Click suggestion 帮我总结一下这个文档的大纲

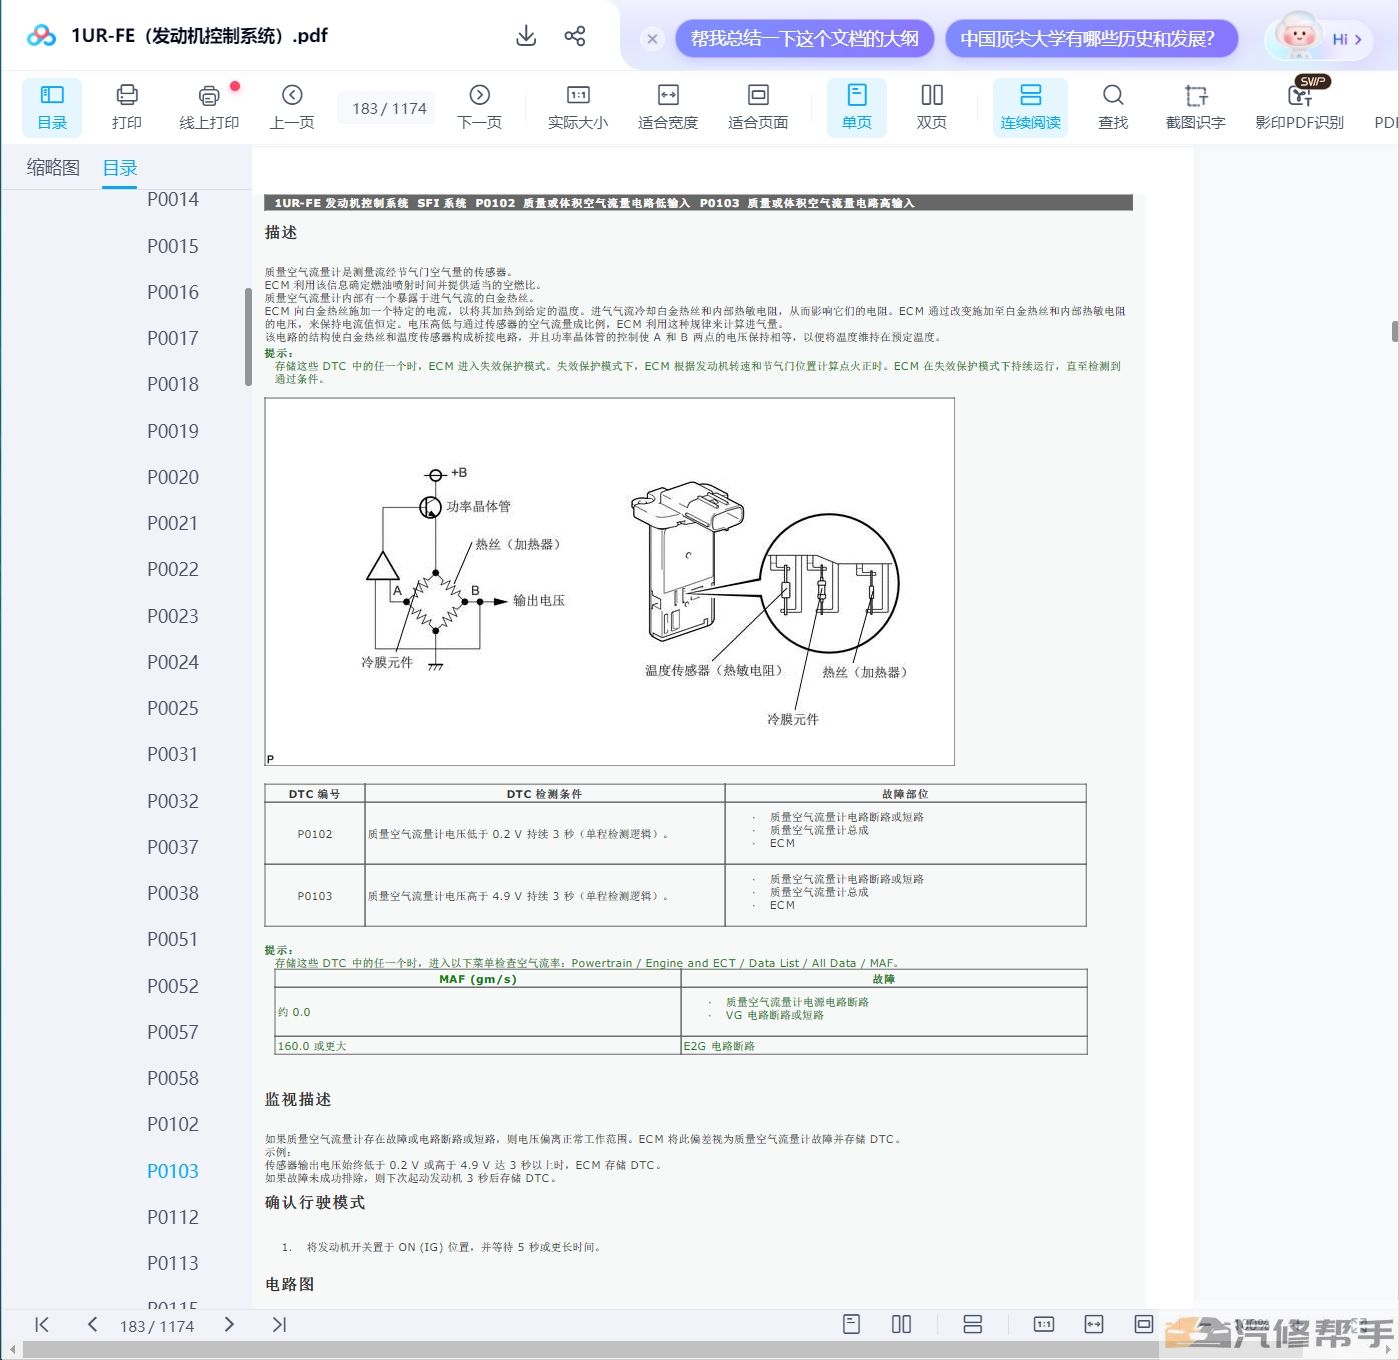tap(805, 38)
